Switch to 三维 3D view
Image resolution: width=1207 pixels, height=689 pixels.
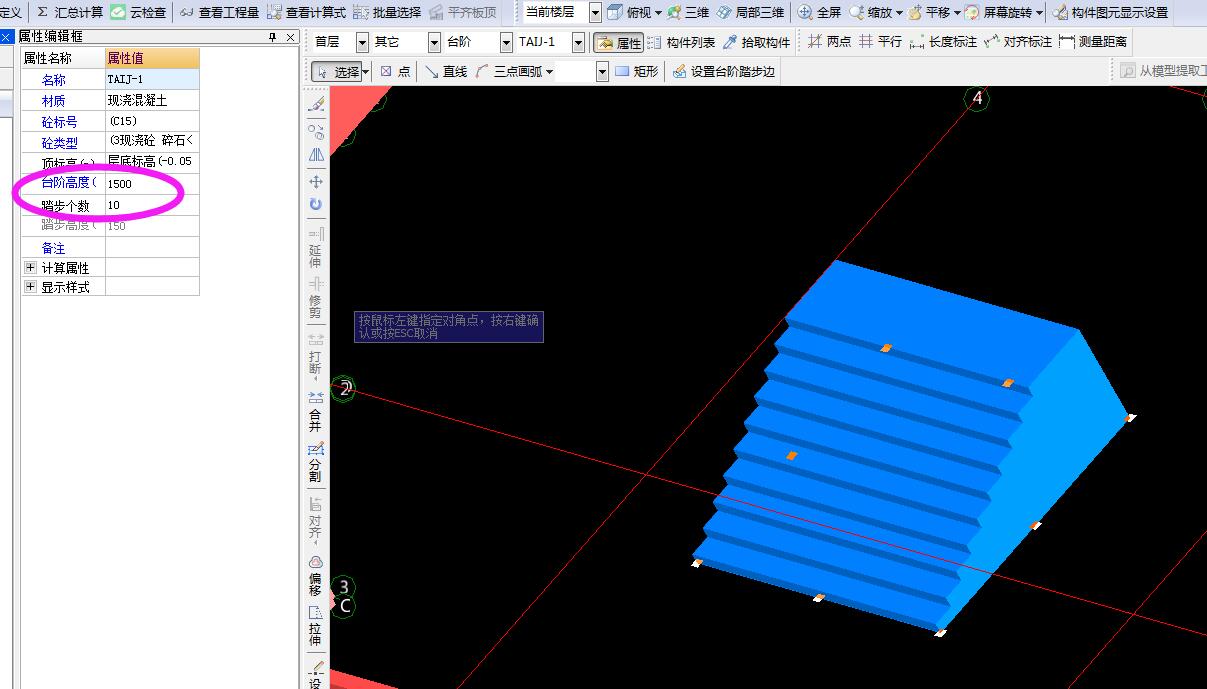[688, 12]
